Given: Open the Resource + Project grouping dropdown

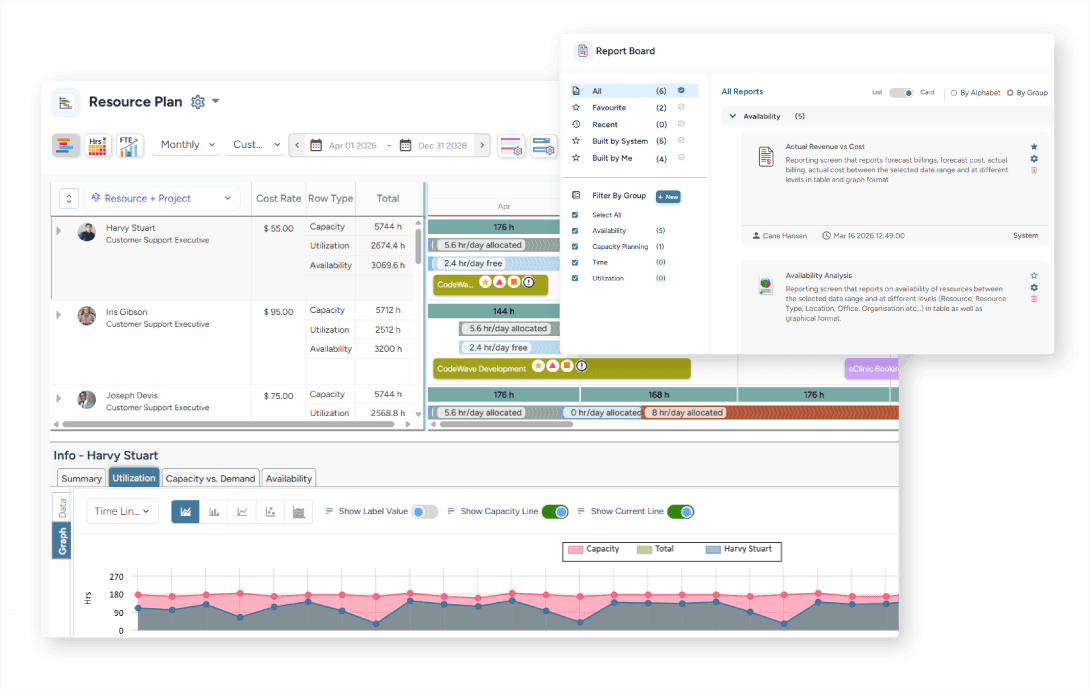Looking at the screenshot, I should (x=161, y=198).
